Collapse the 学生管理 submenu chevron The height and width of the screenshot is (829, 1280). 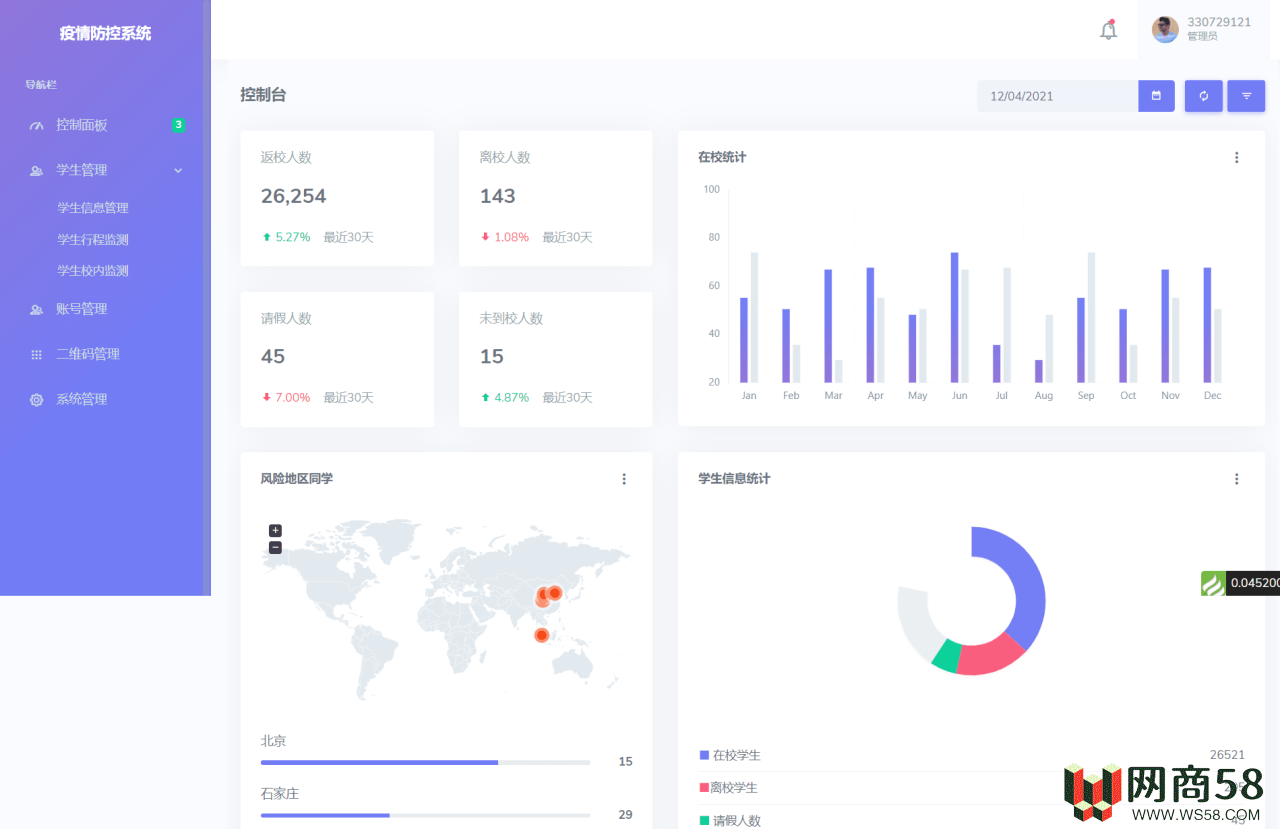(178, 171)
